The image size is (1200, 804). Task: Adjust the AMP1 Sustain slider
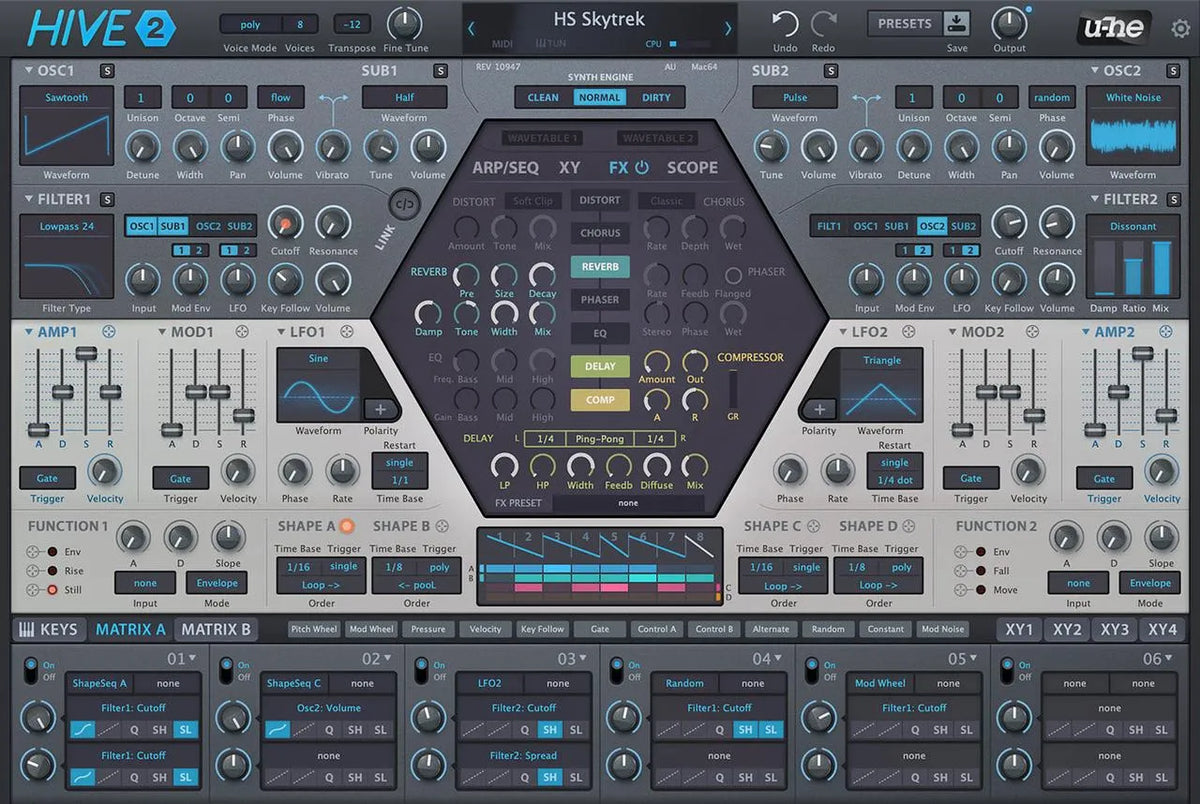click(x=87, y=354)
